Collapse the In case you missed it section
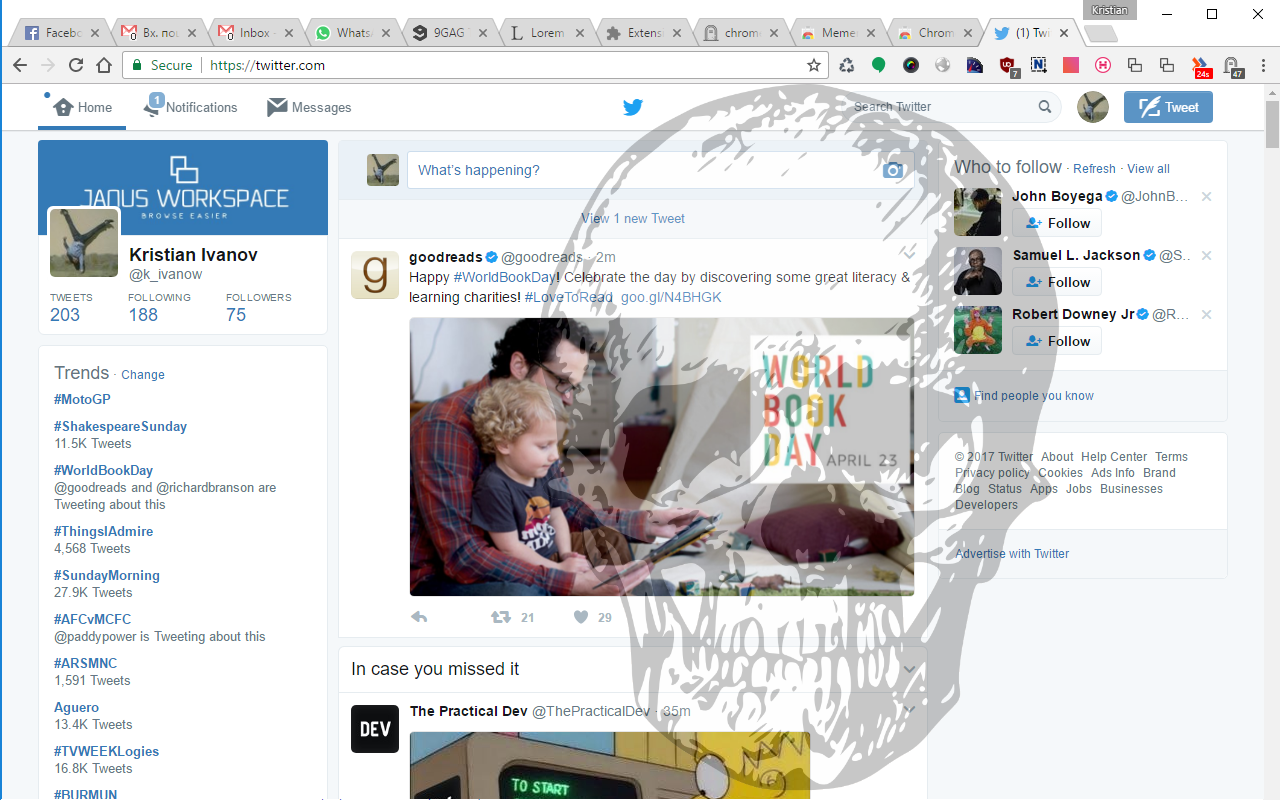Image resolution: width=1280 pixels, height=800 pixels. click(909, 669)
